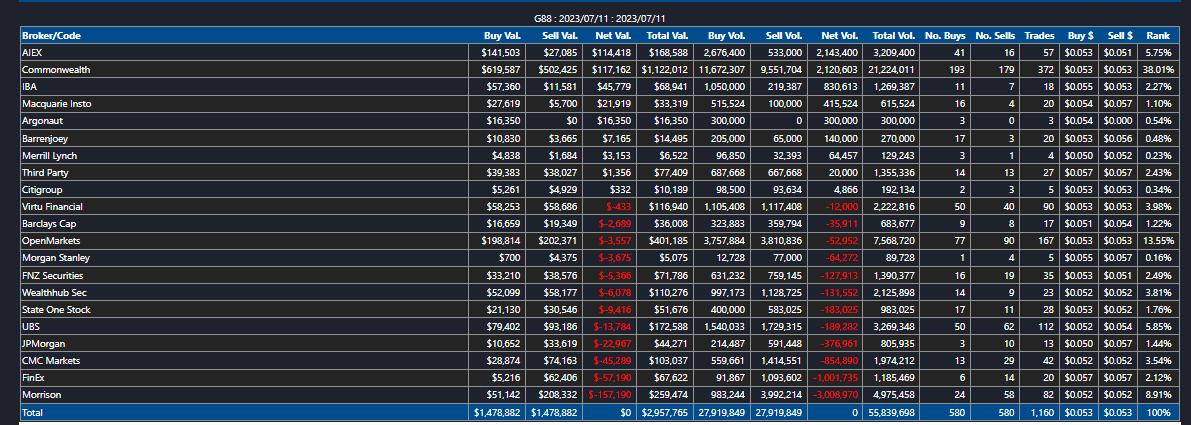Click the Trades column header
The width and height of the screenshot is (1191, 425).
click(x=1039, y=36)
